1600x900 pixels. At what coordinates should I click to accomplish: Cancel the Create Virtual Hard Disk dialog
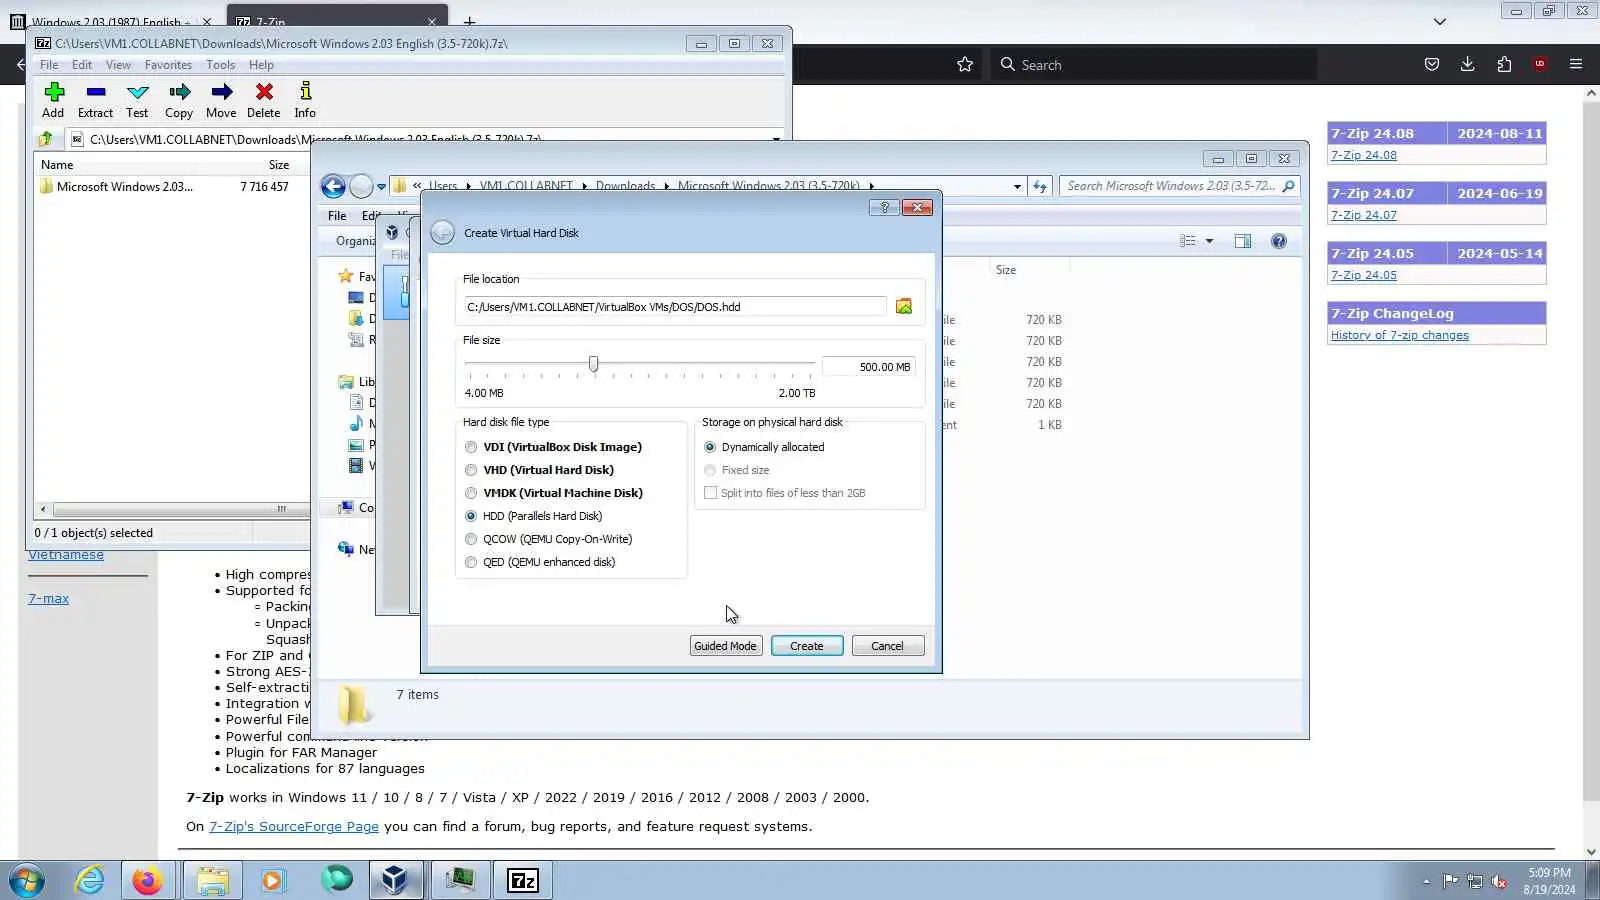(887, 646)
